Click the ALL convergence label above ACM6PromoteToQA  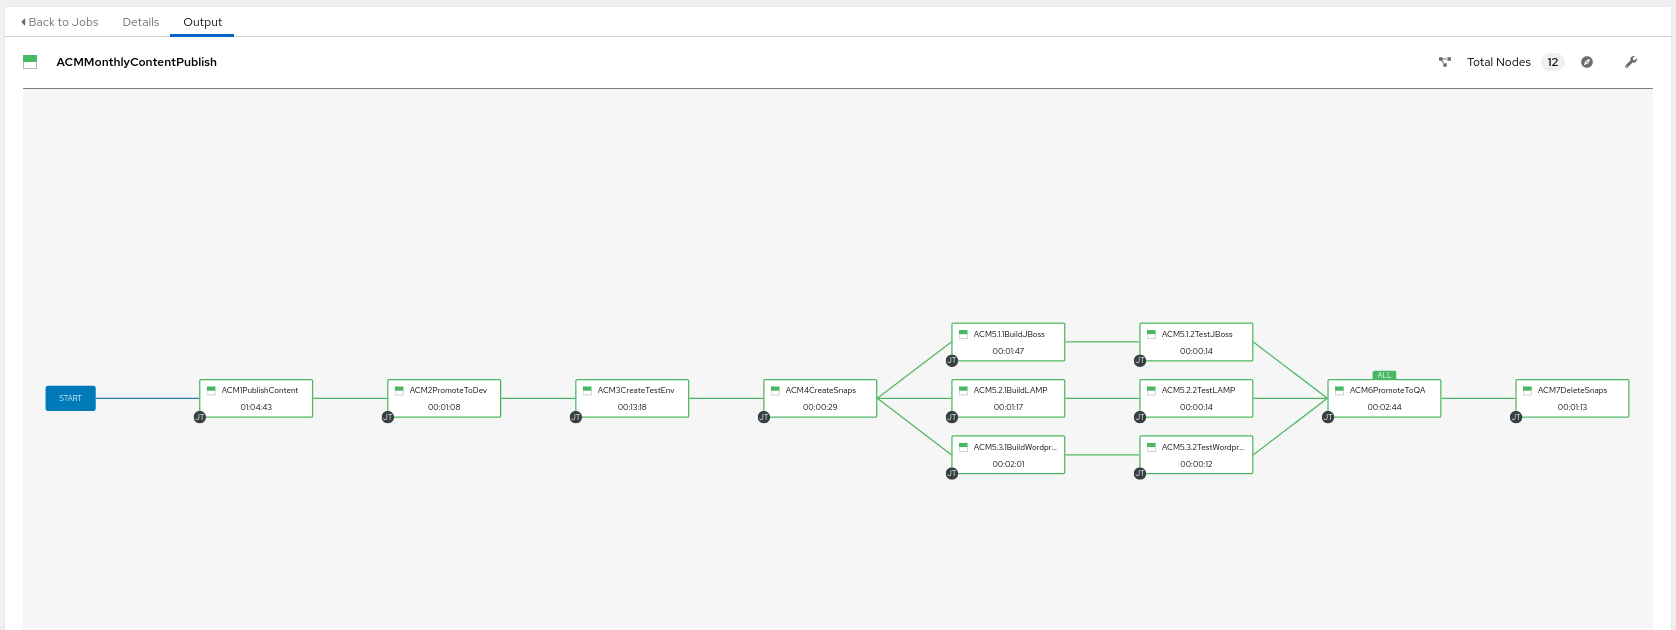(x=1384, y=375)
